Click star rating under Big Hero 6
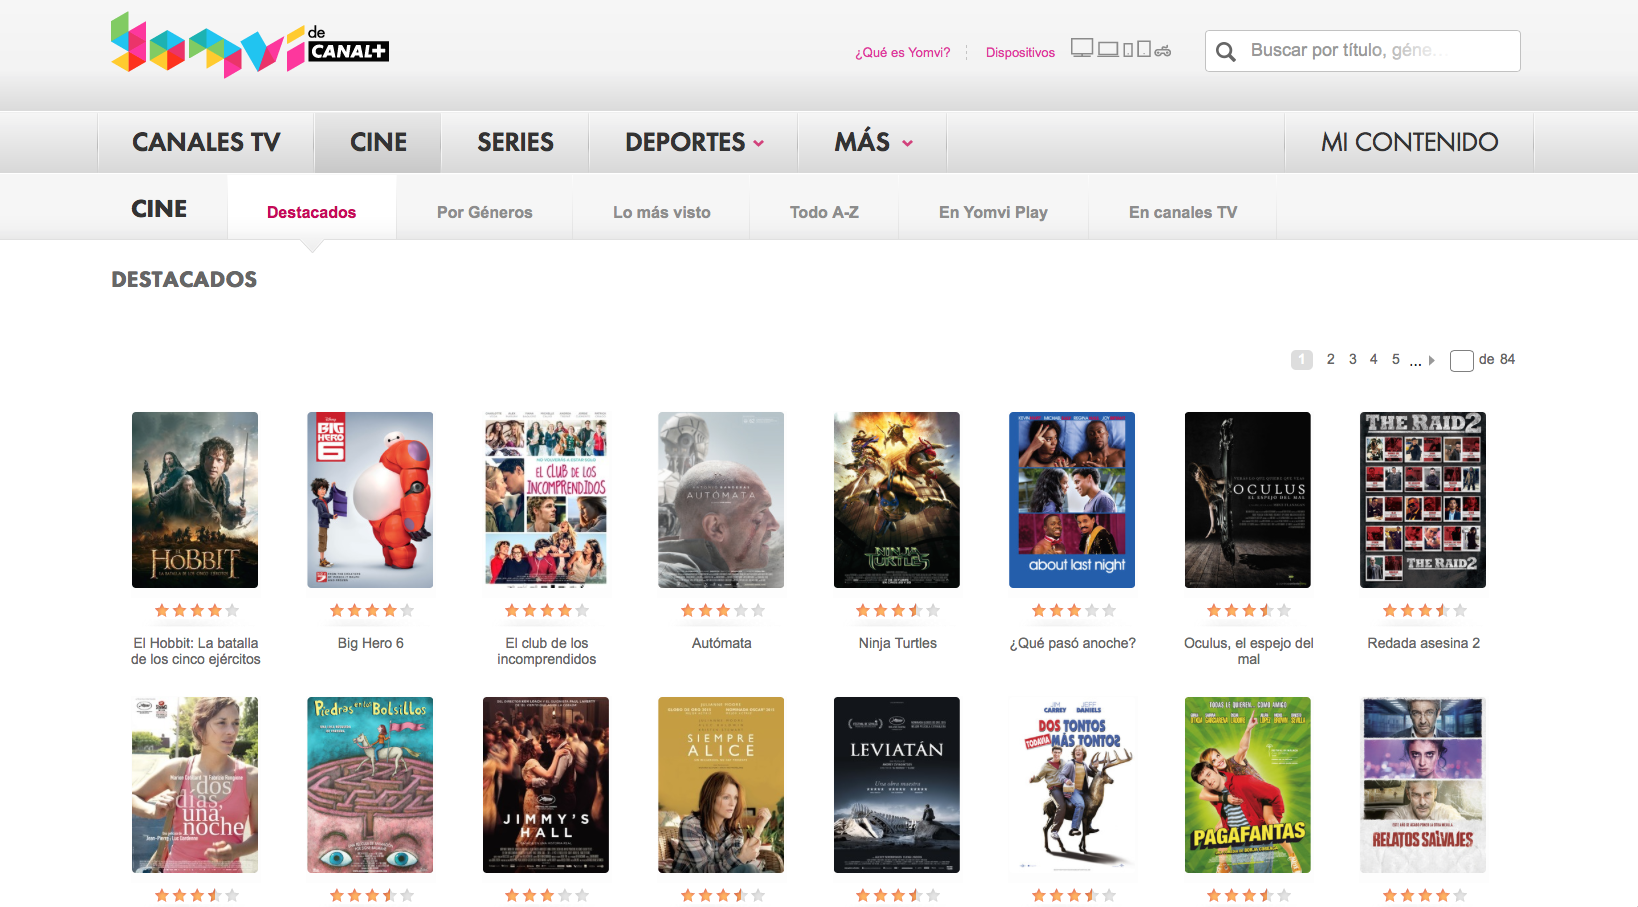The image size is (1638, 907). 371,610
